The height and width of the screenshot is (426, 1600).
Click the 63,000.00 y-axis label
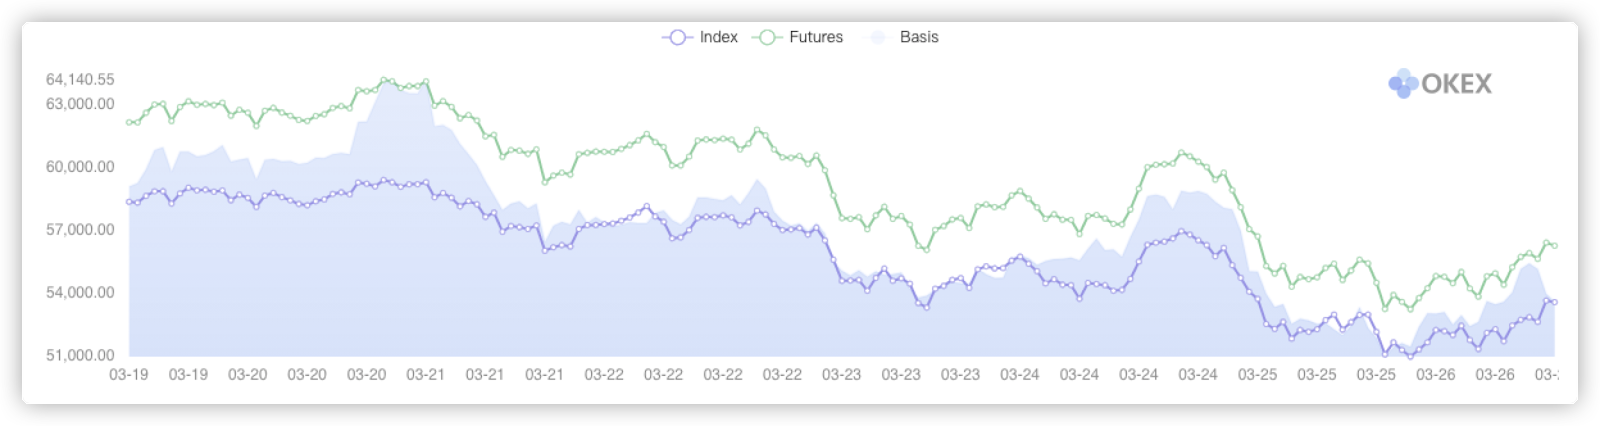point(80,104)
